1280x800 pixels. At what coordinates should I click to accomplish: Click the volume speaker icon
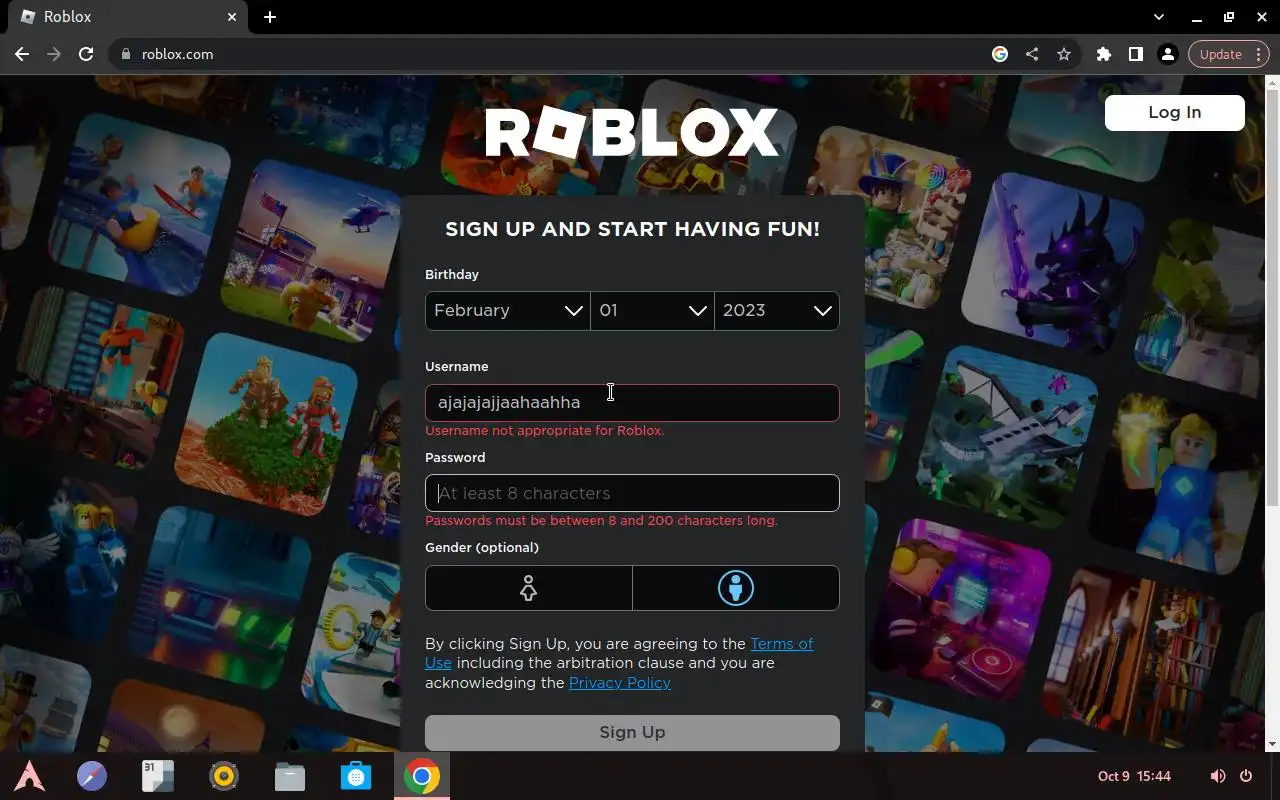pyautogui.click(x=1217, y=776)
